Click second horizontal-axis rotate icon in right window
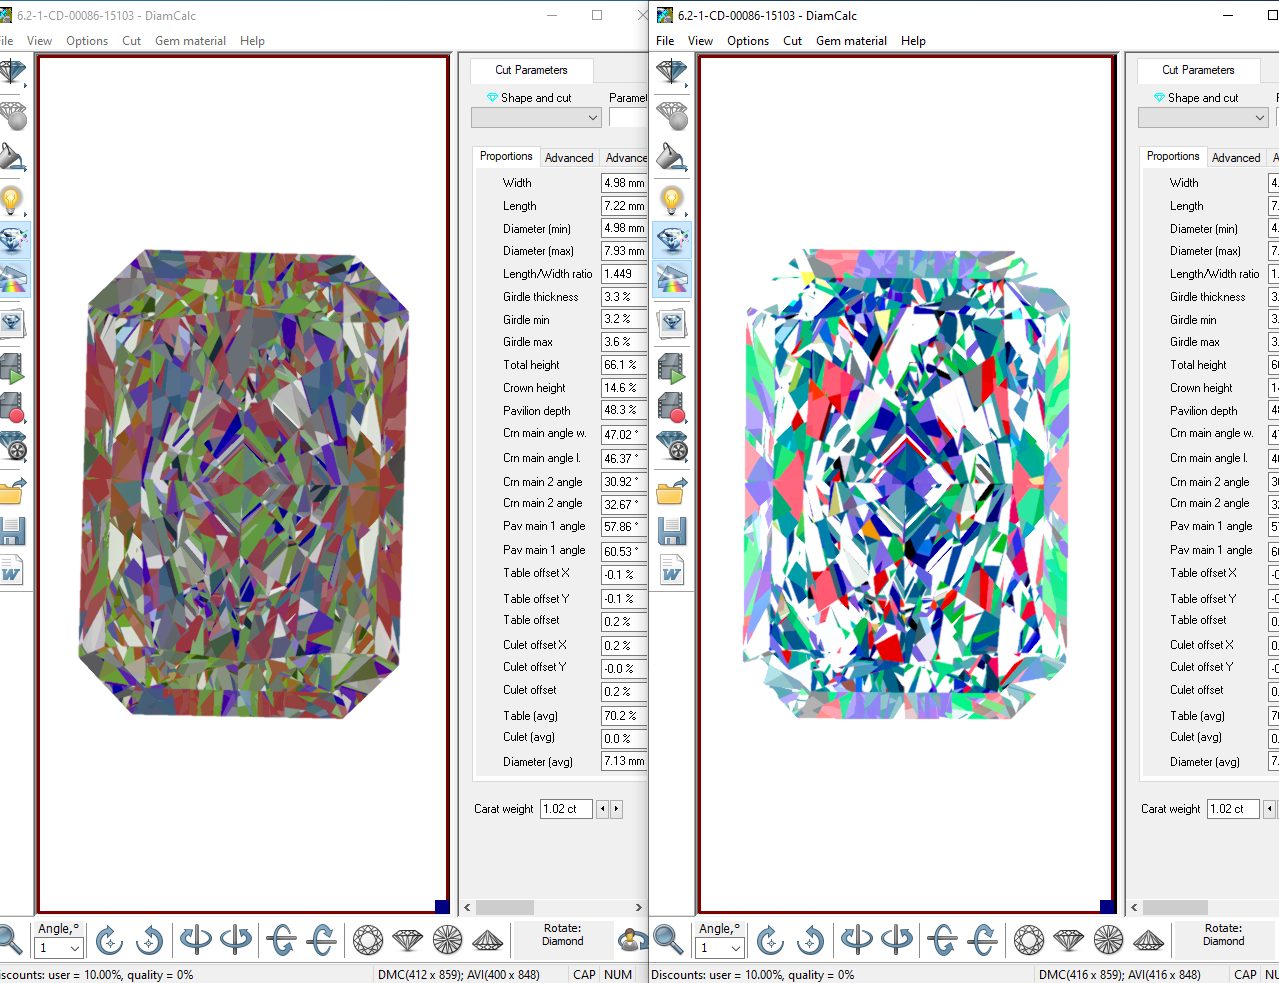The width and height of the screenshot is (1279, 983). coord(982,940)
